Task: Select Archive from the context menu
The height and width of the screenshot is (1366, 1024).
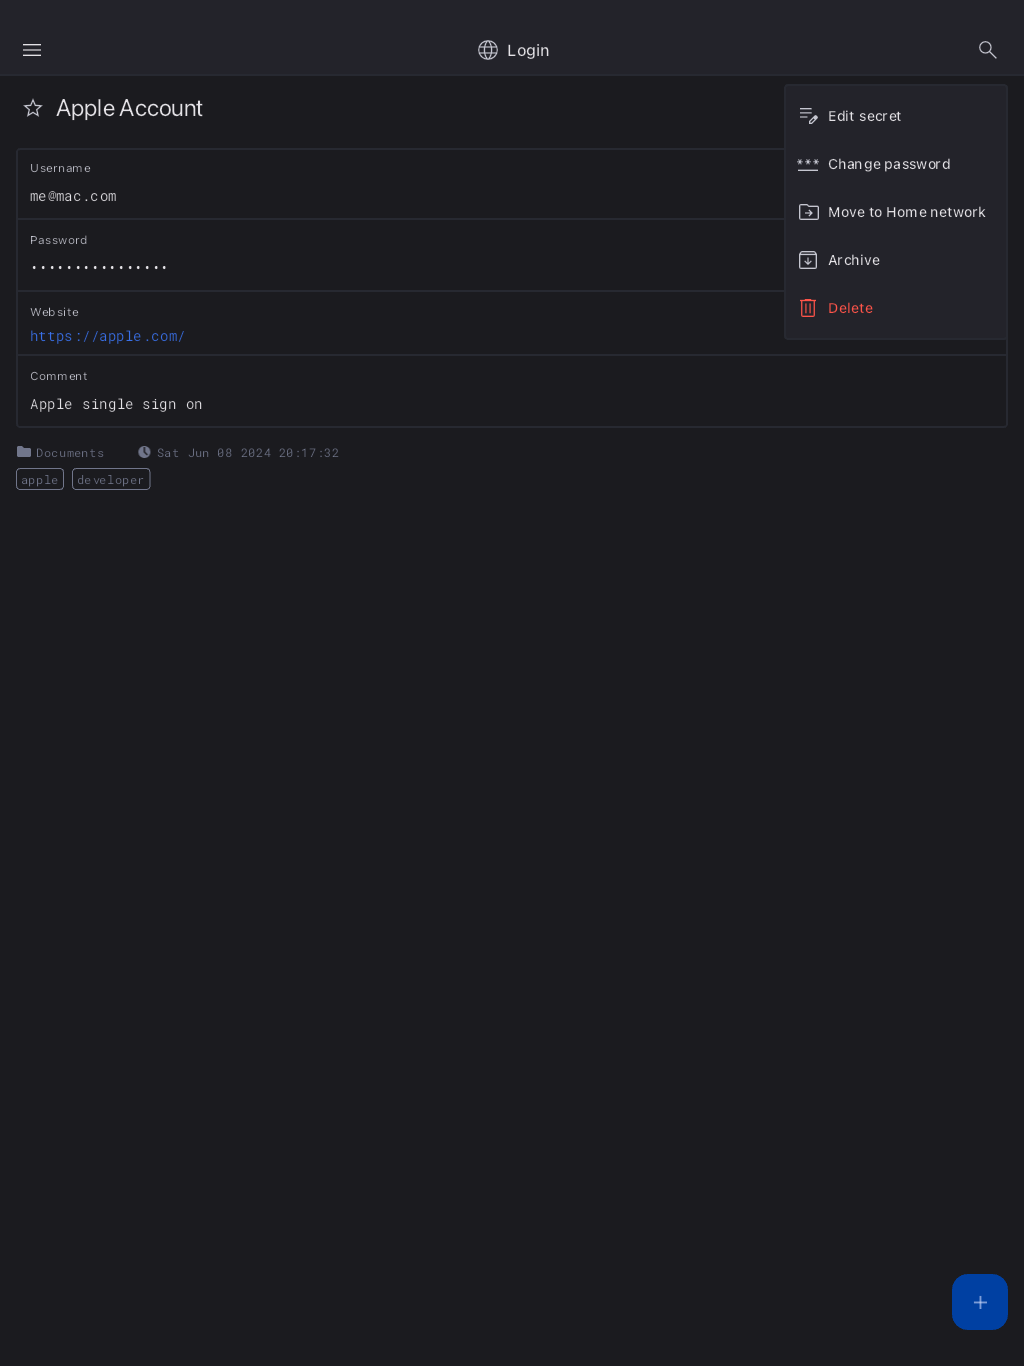Action: pyautogui.click(x=854, y=260)
